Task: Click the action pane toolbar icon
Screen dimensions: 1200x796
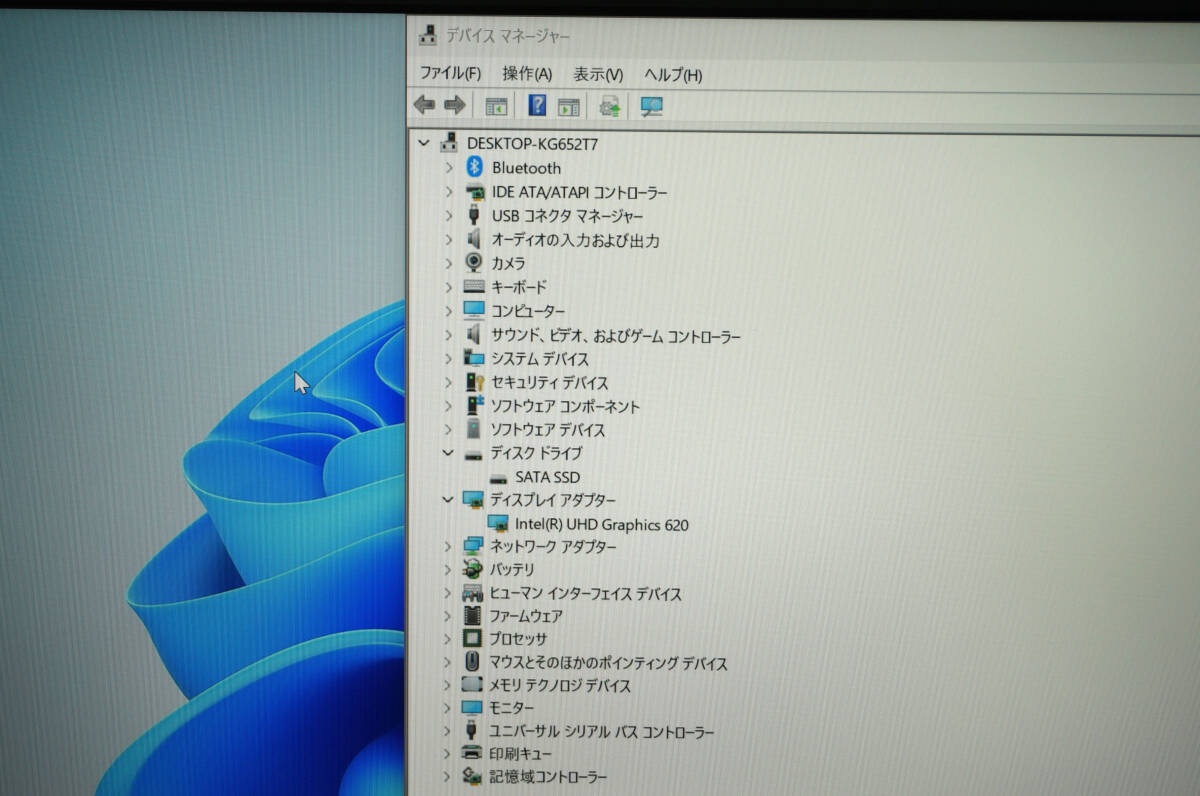Action: (569, 106)
